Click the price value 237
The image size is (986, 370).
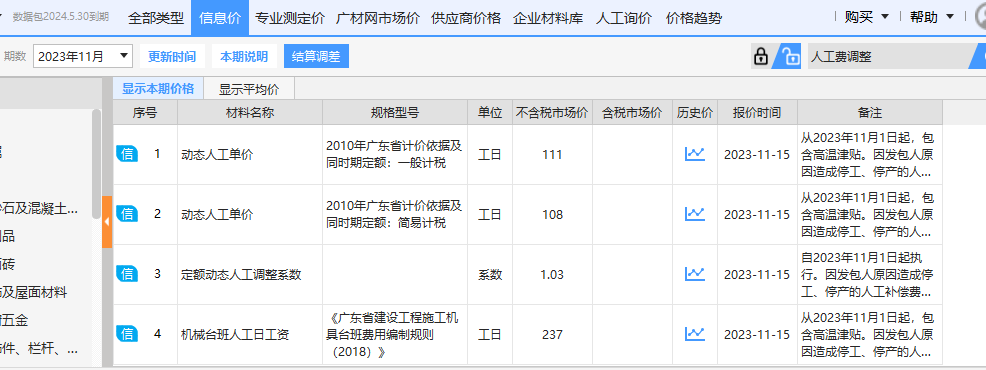tap(552, 335)
